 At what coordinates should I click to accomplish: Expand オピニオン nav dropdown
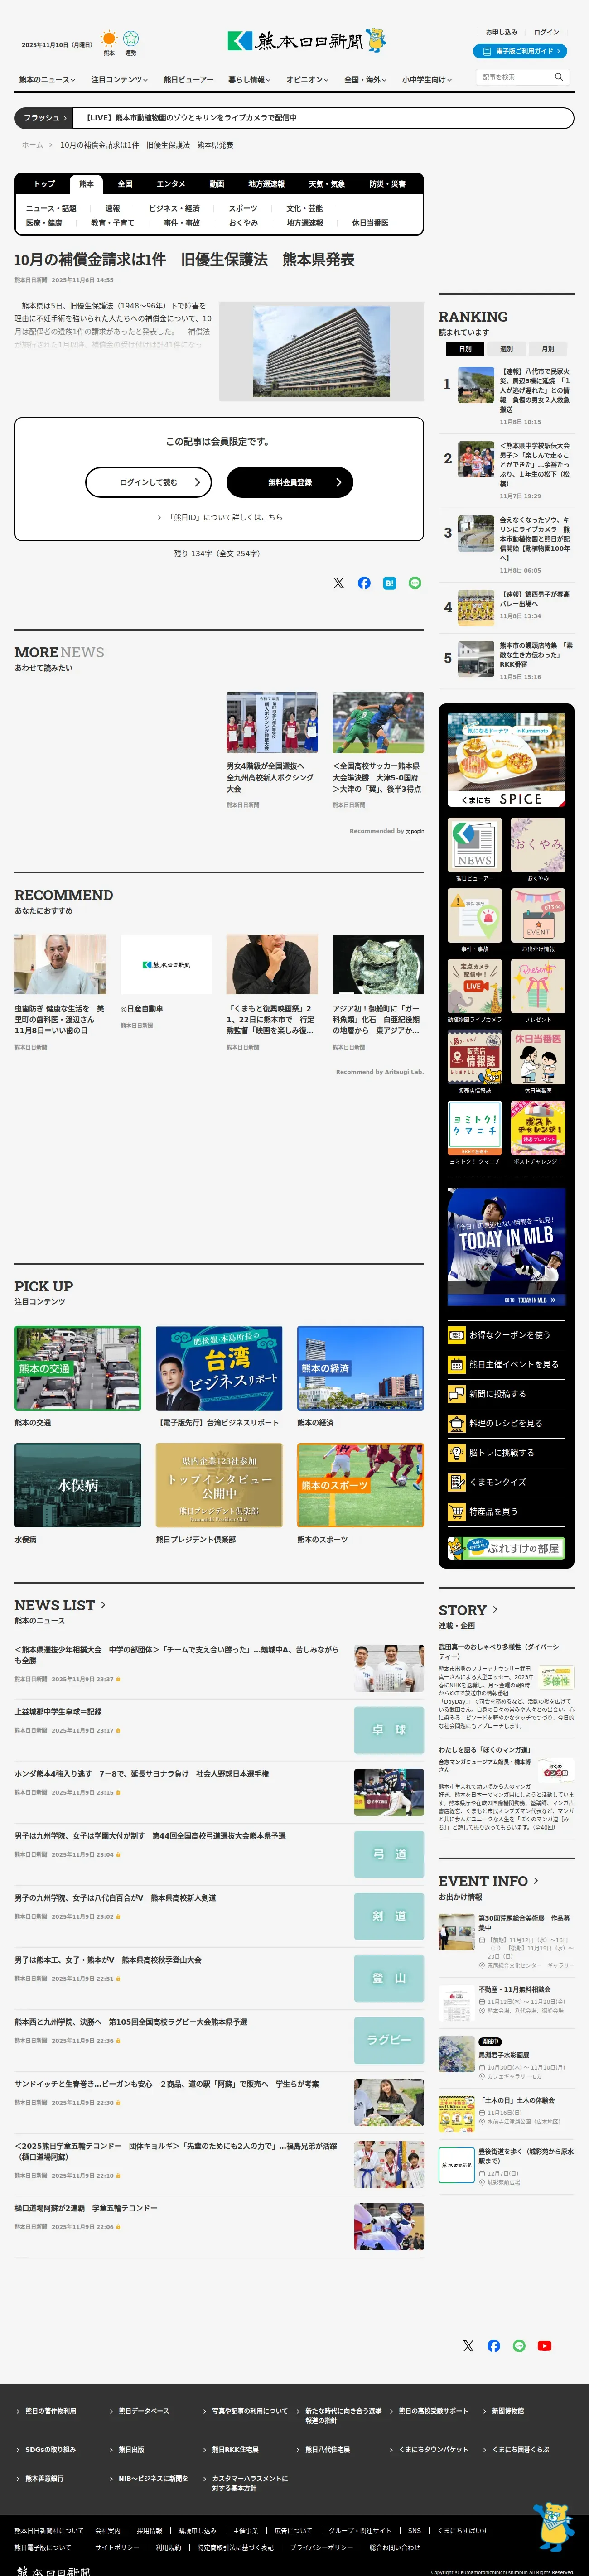click(307, 80)
